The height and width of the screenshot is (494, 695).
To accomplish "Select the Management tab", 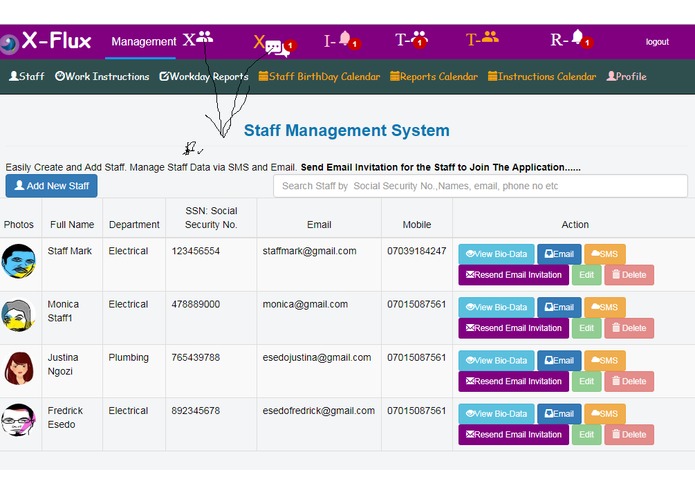I will coord(144,42).
